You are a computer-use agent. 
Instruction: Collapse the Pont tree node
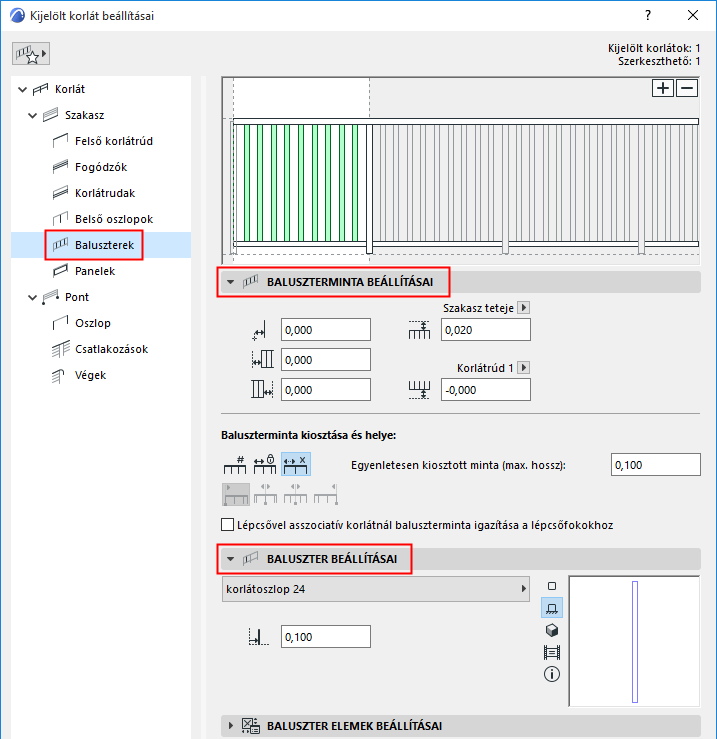click(x=33, y=297)
